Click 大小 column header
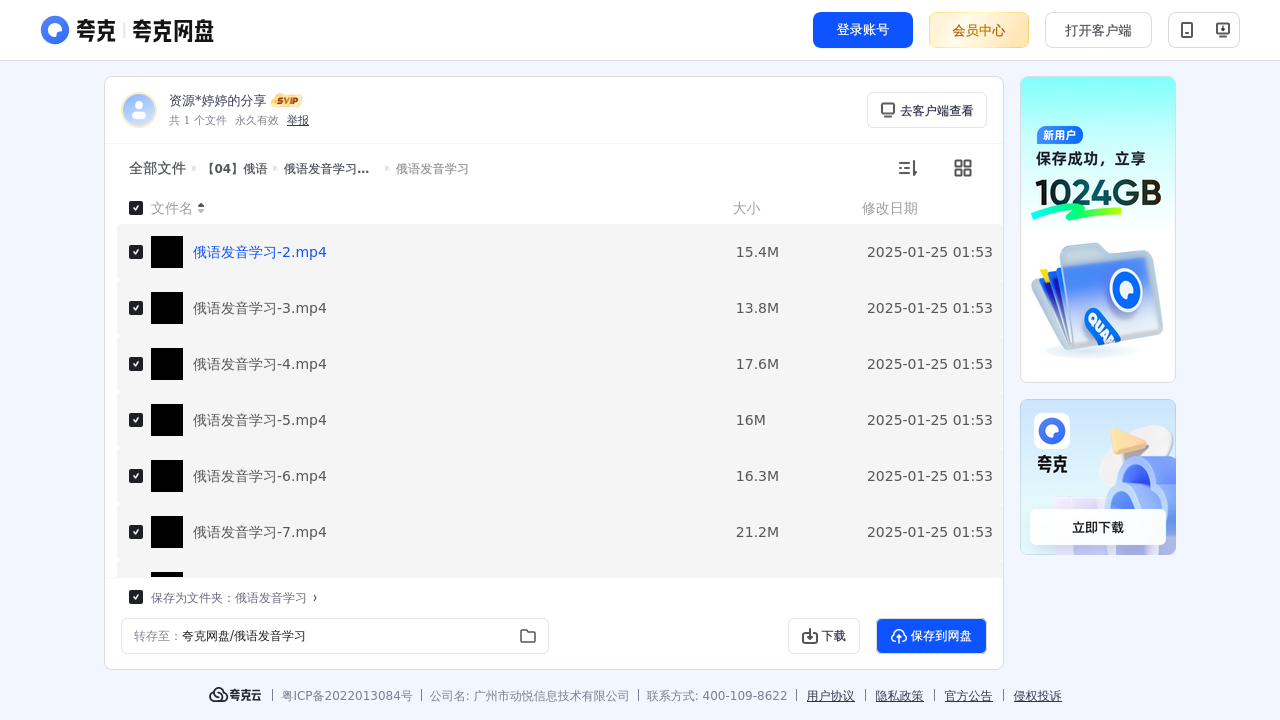 pyautogui.click(x=746, y=208)
